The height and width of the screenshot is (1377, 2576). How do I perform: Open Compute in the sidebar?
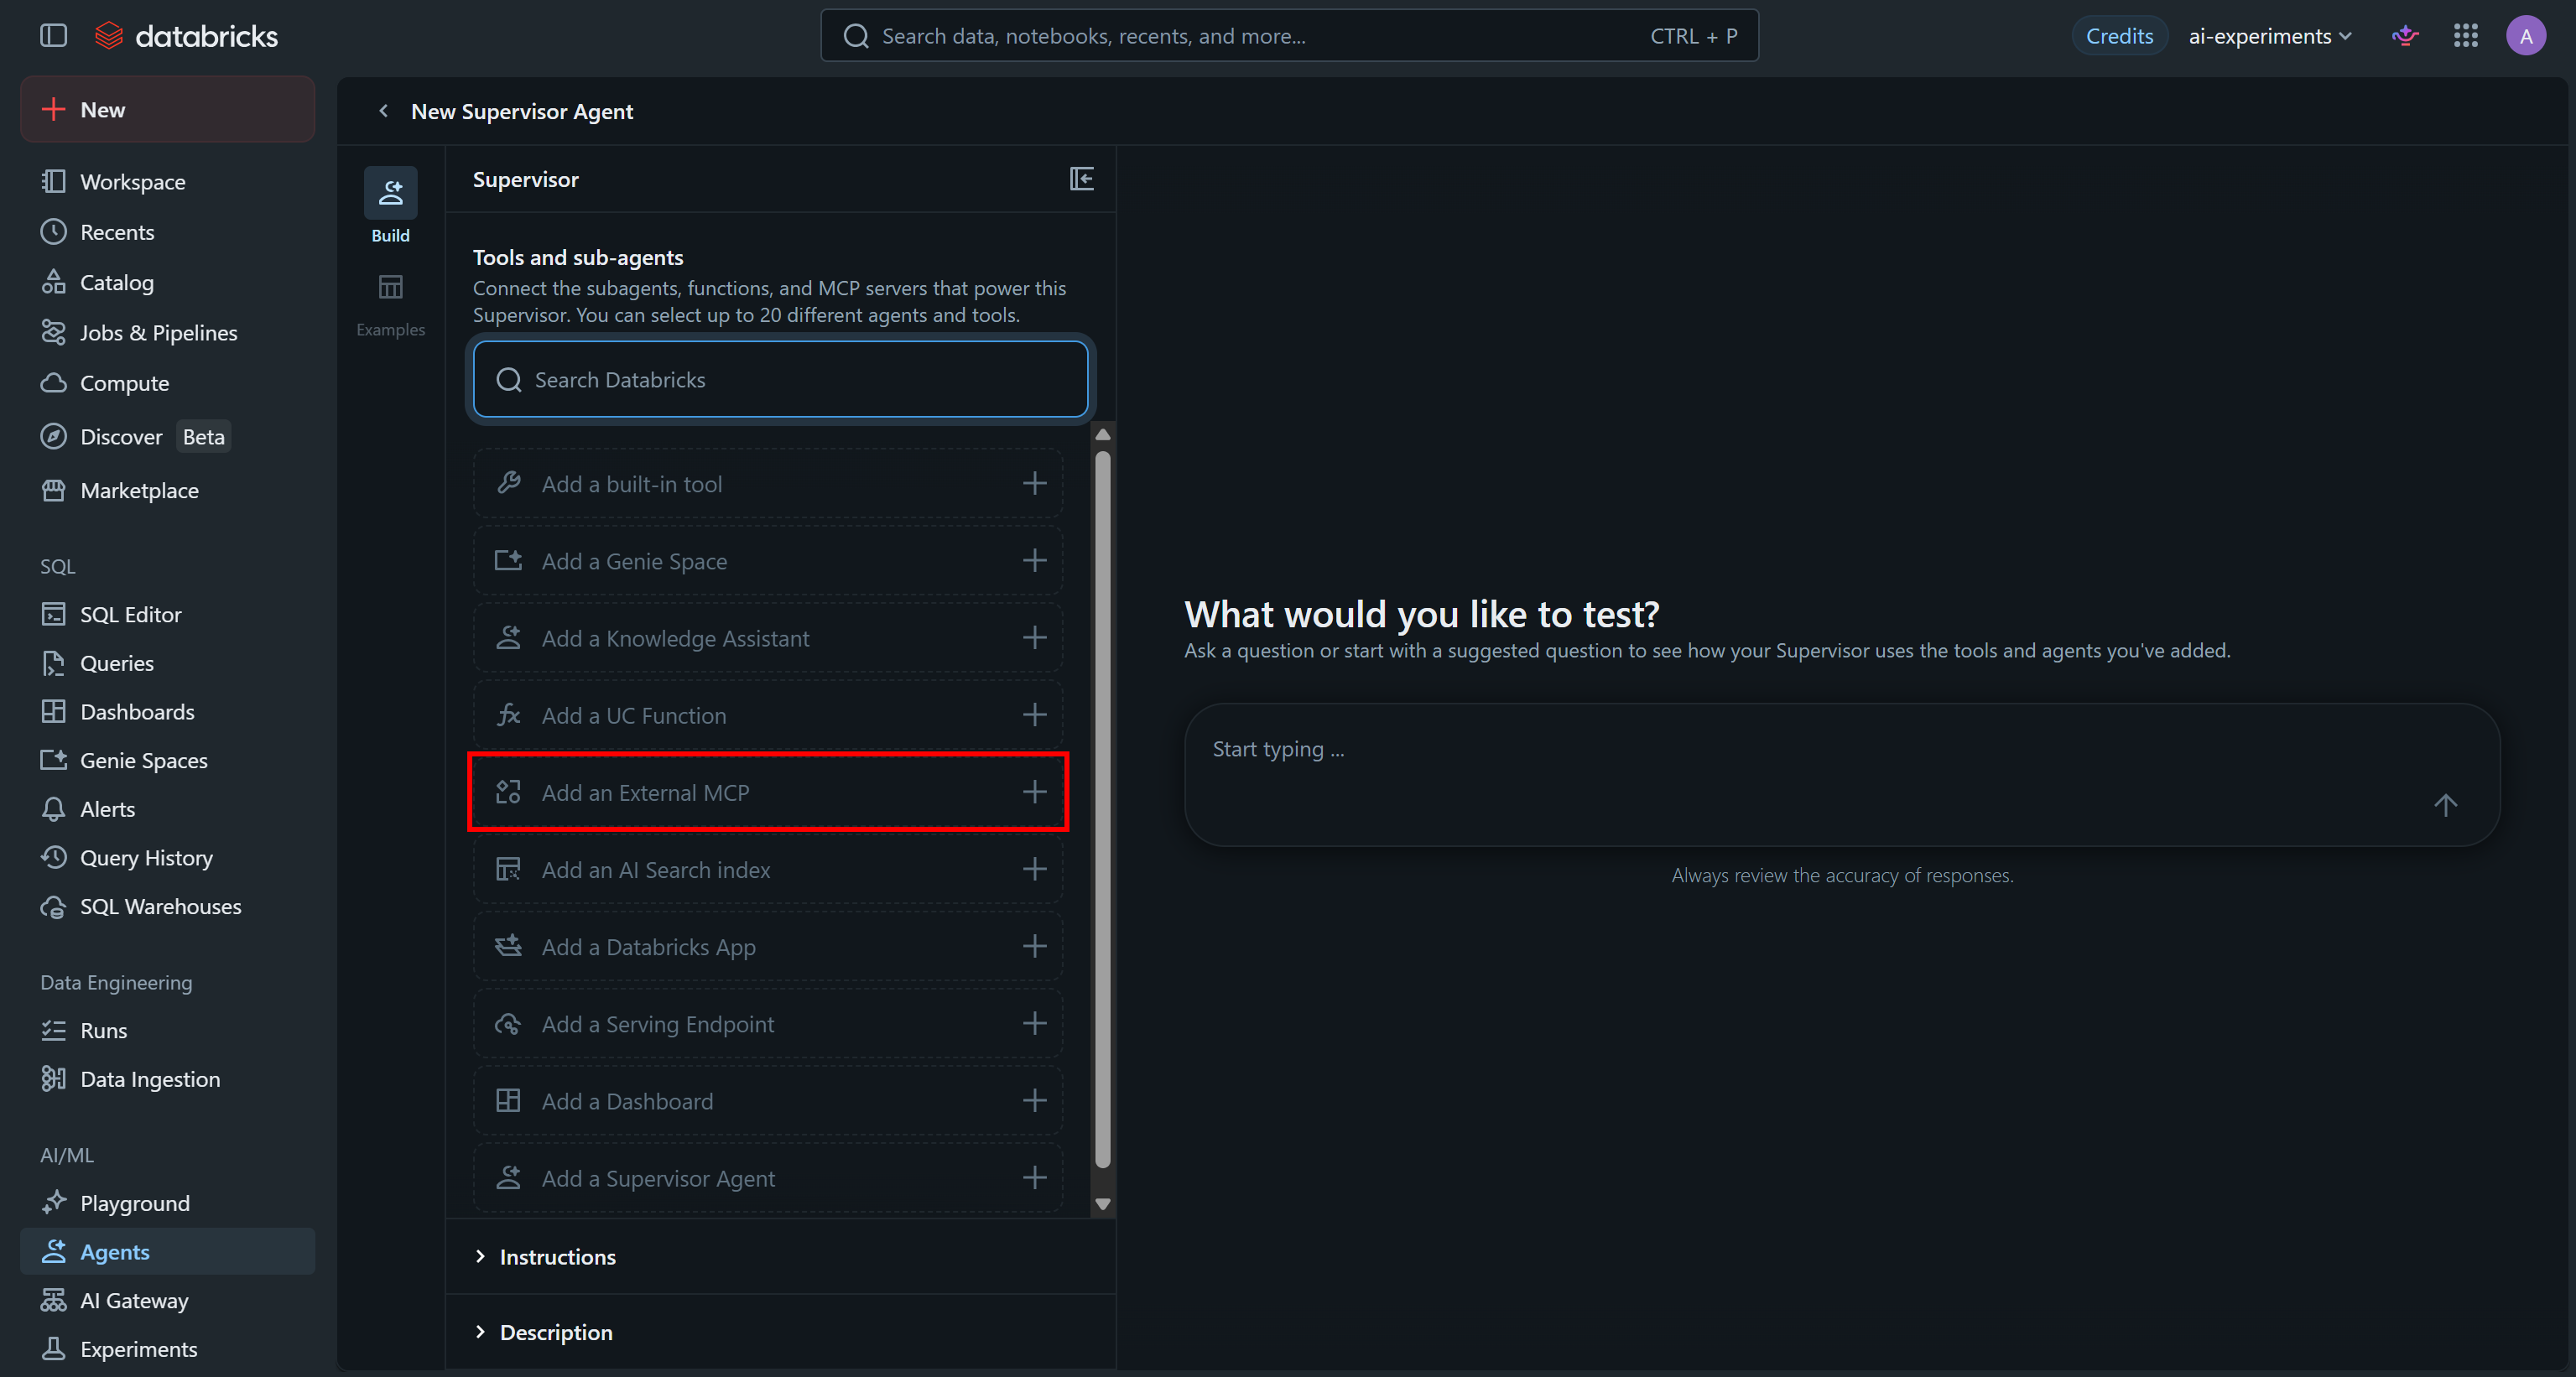[x=167, y=383]
